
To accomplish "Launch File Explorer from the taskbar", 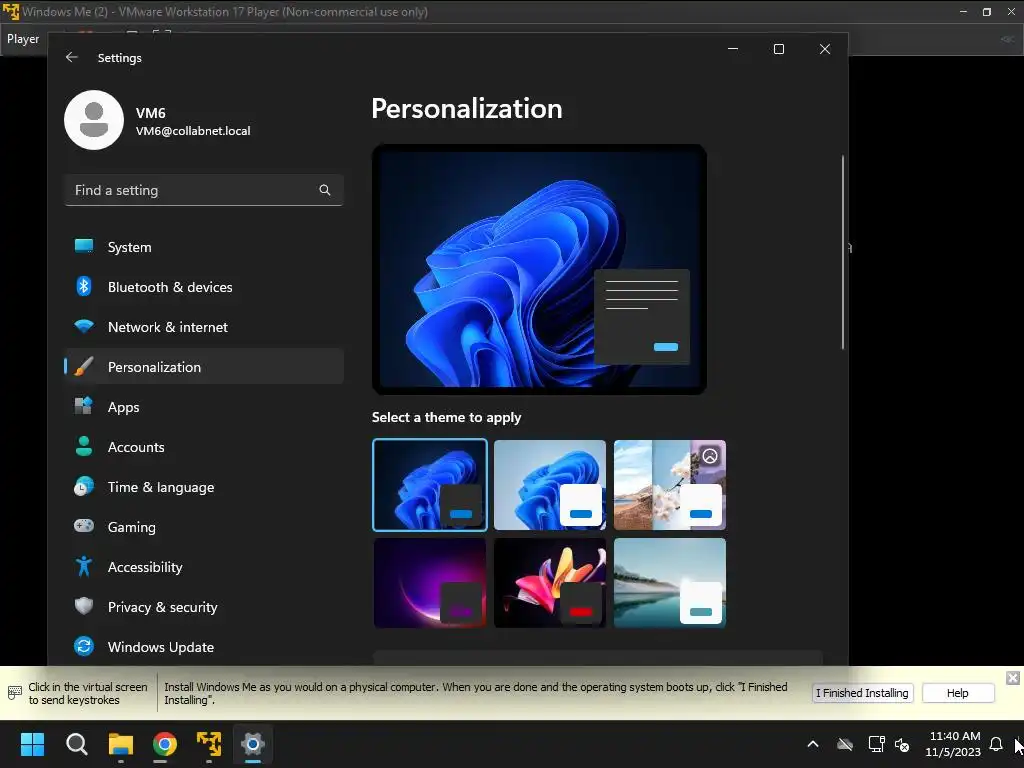I will [121, 744].
